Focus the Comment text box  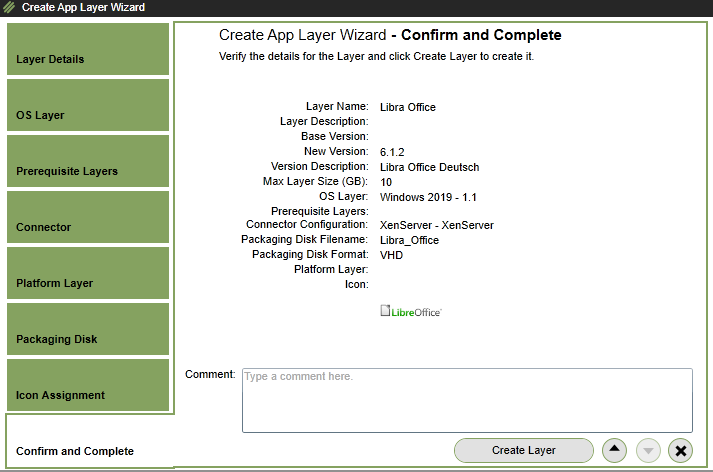[467, 400]
